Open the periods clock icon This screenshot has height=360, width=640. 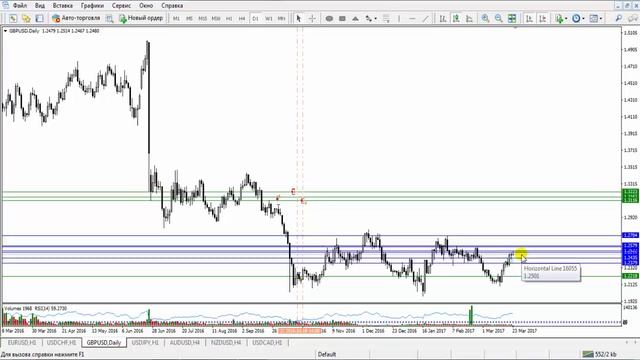(576, 18)
